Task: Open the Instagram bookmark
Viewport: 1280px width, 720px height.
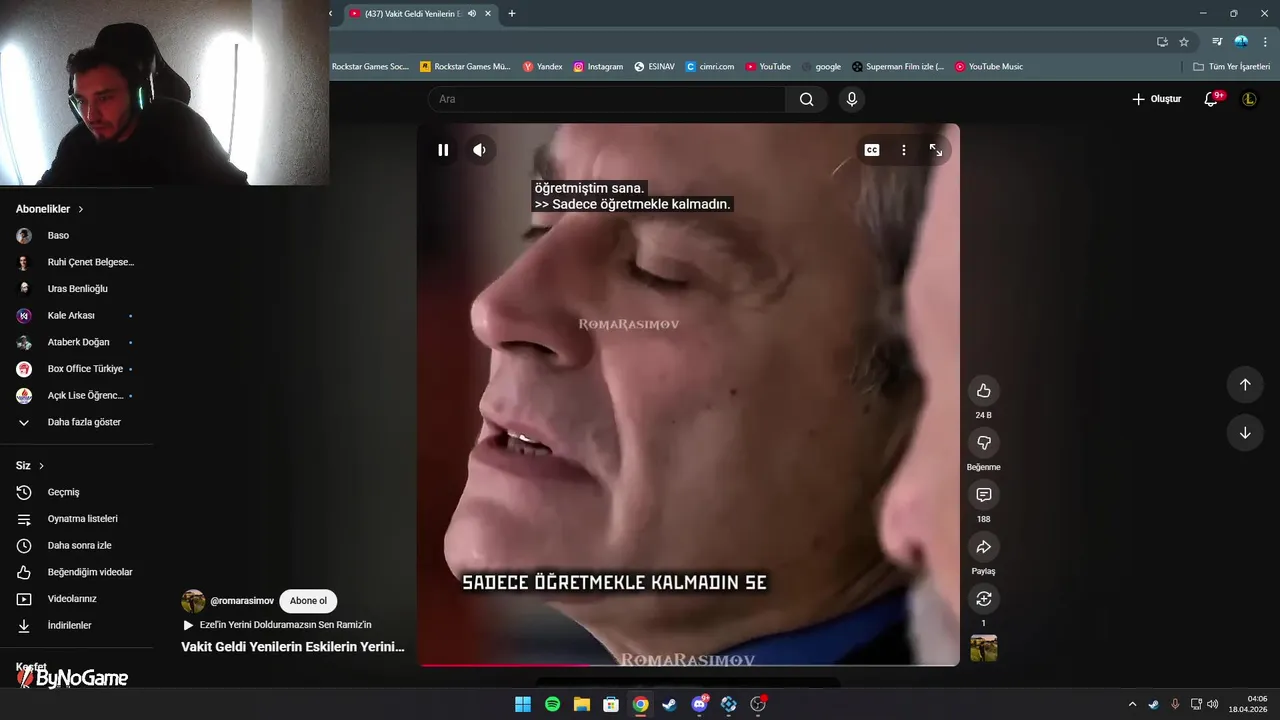Action: pyautogui.click(x=598, y=67)
